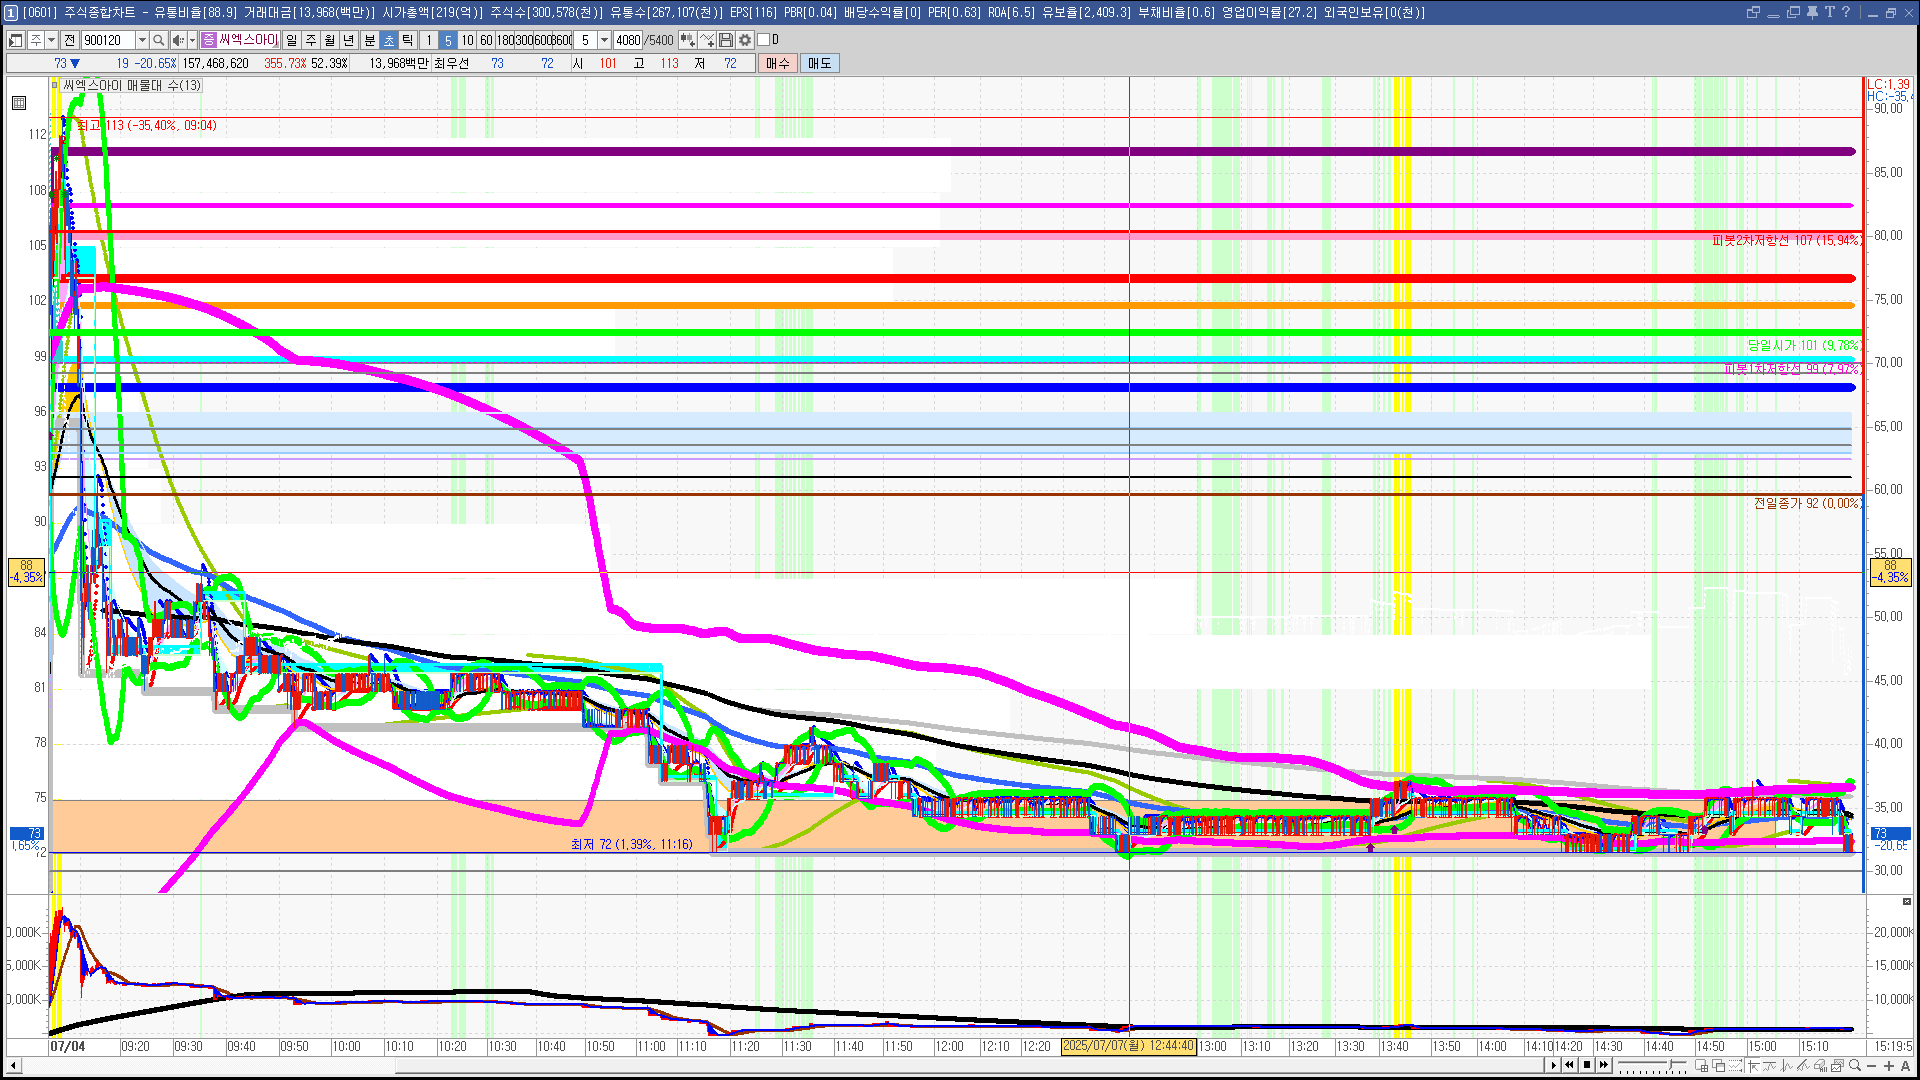Viewport: 1920px width, 1080px height.
Task: Click the zoom magnifier icon in bottom toolbar
Action: [x=1855, y=1065]
